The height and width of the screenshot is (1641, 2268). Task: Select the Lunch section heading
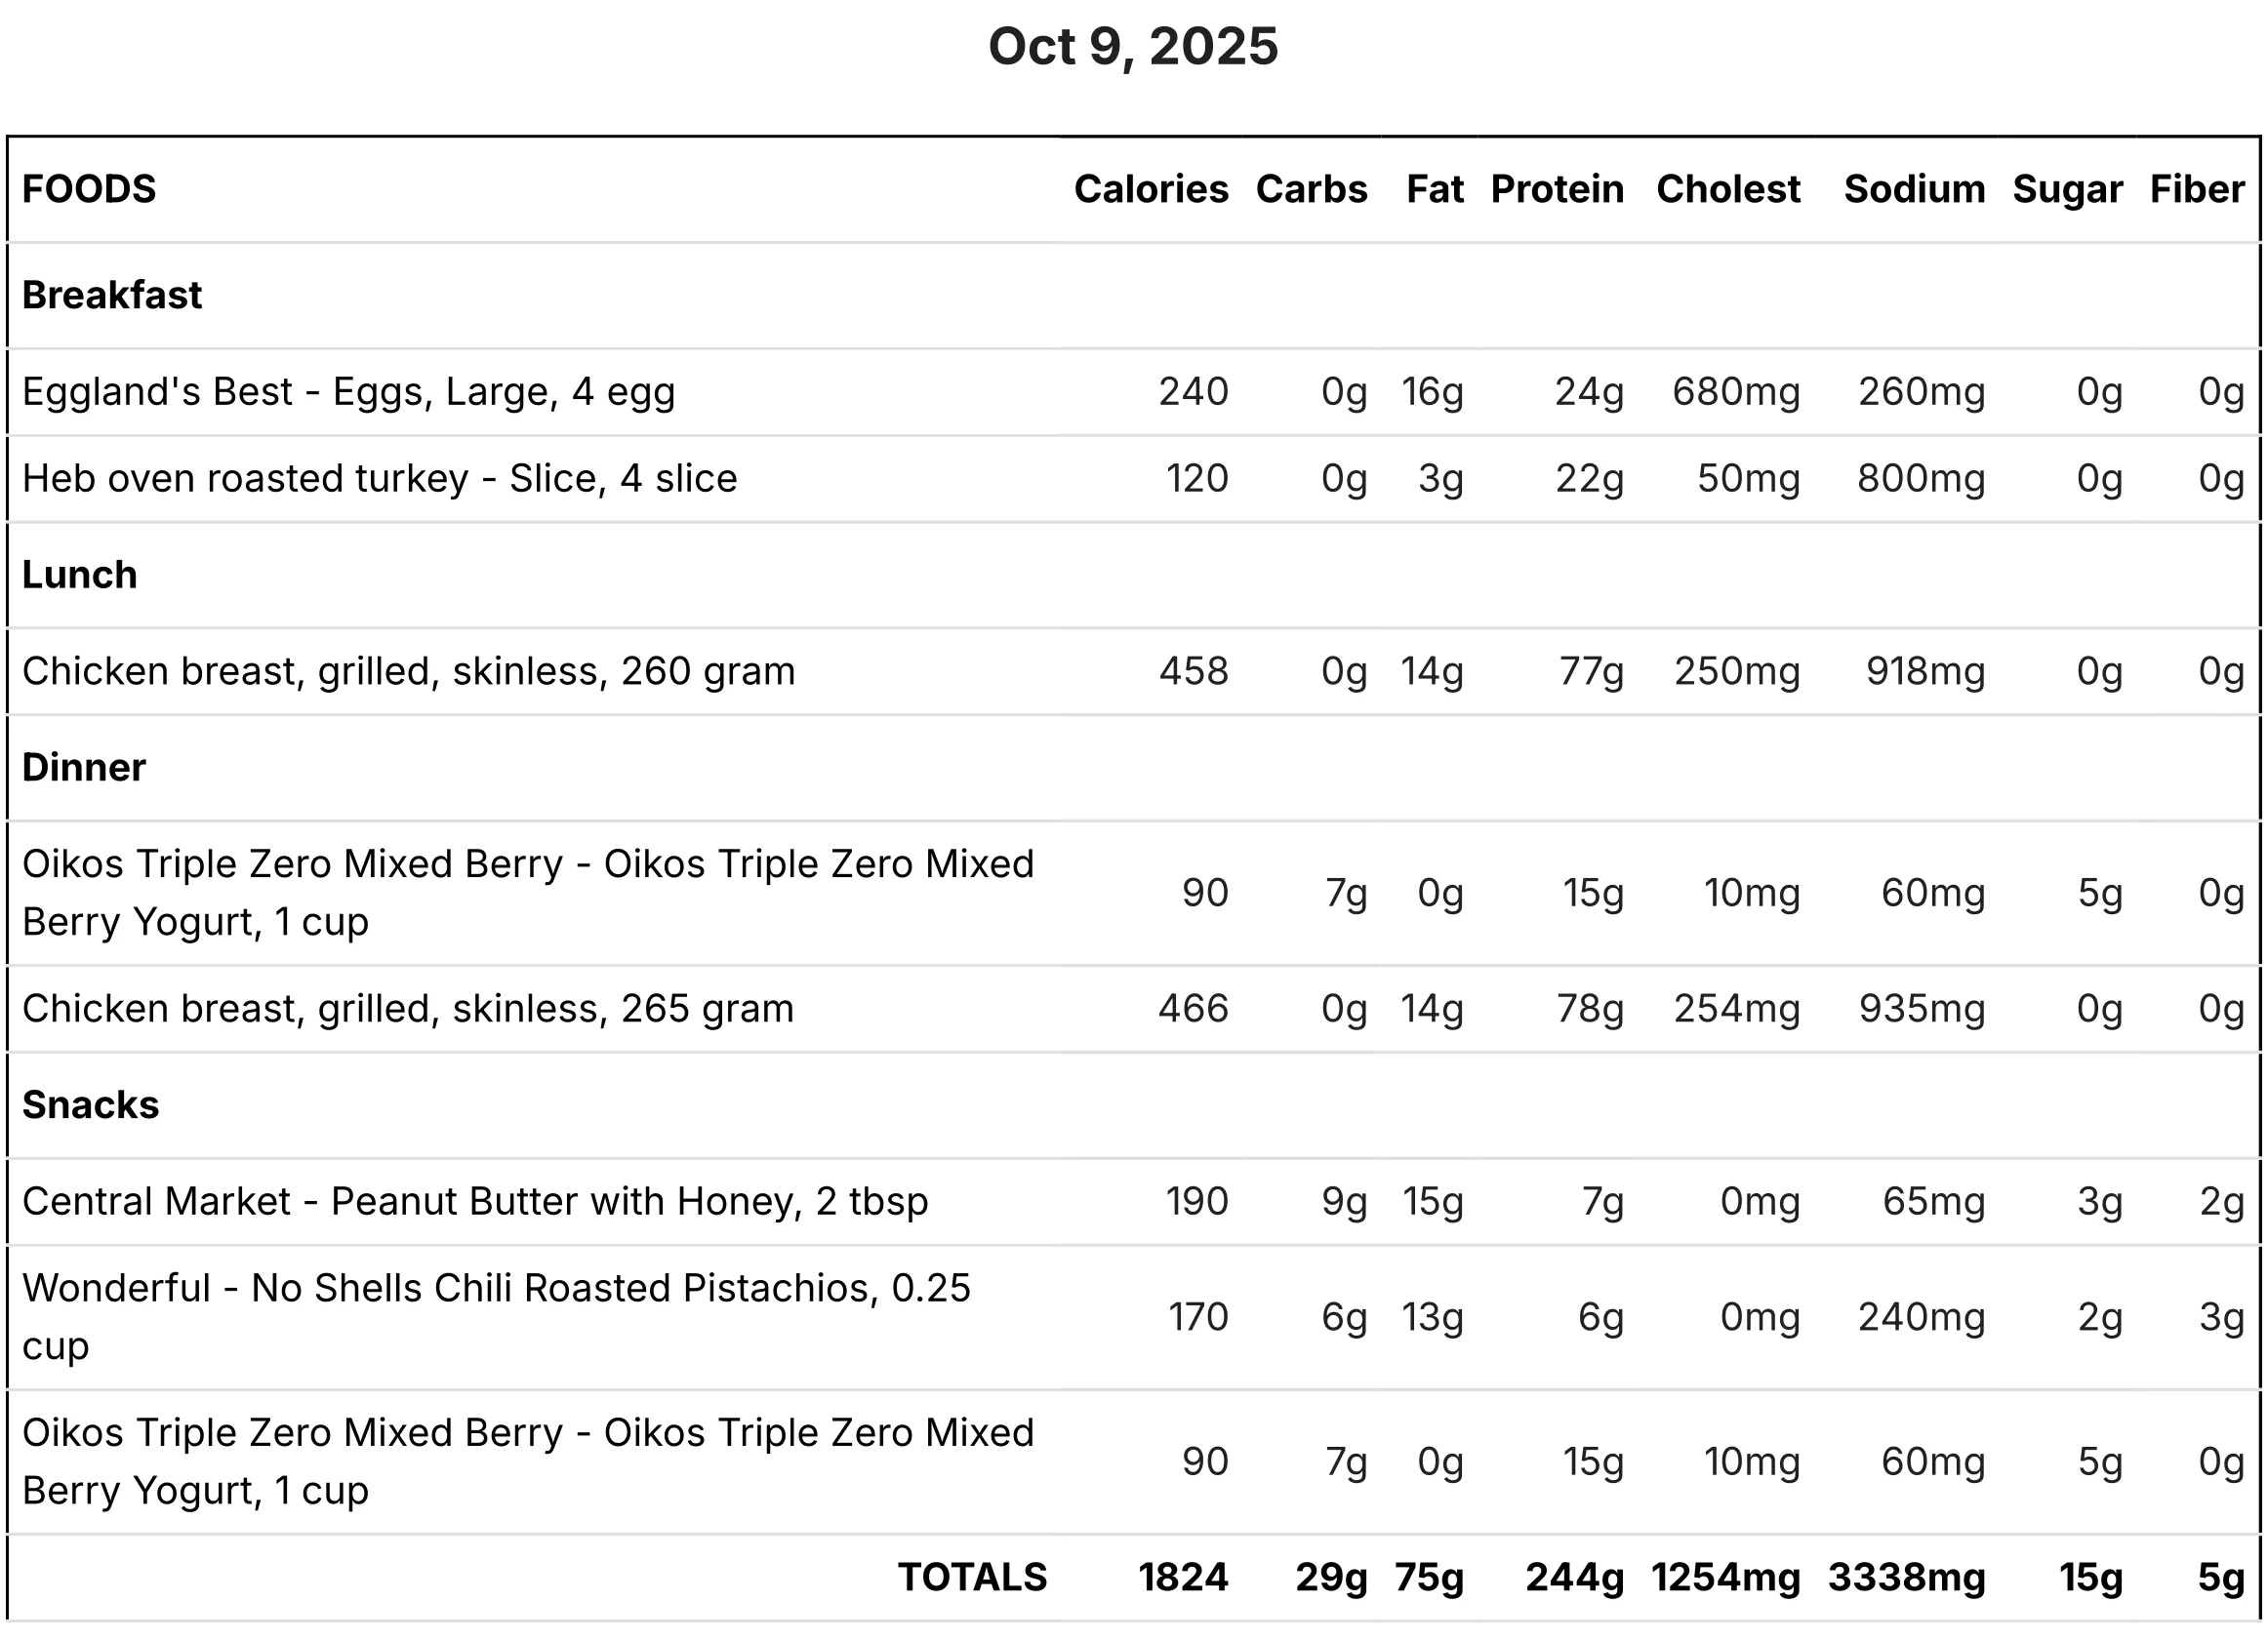[80, 575]
